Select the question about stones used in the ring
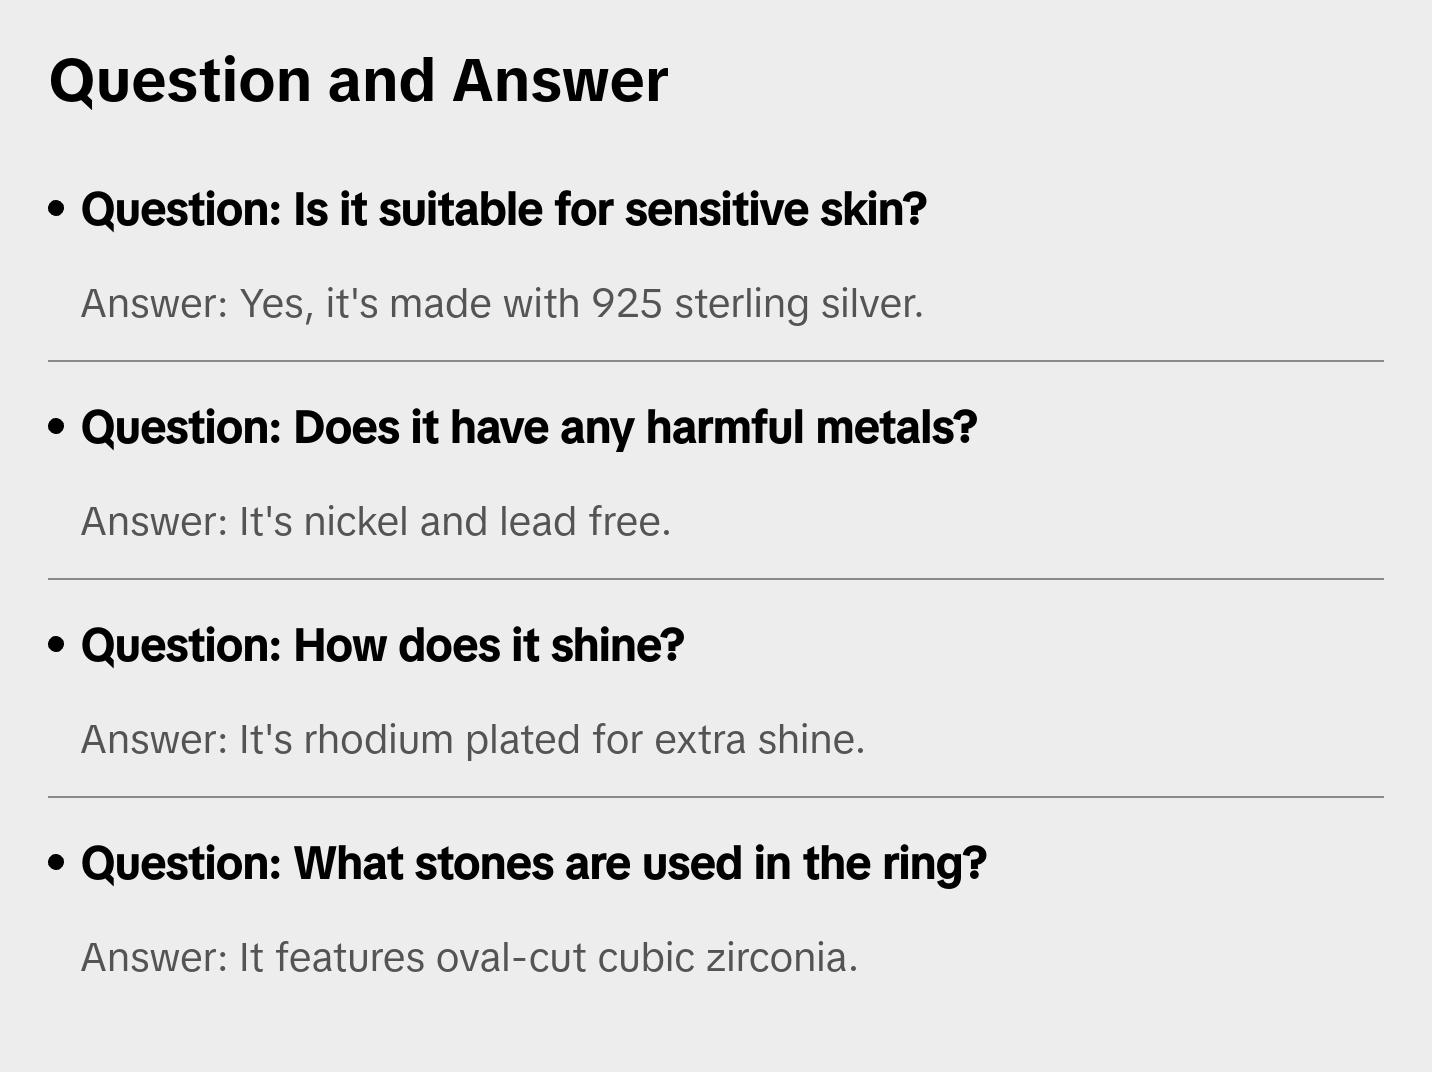The image size is (1432, 1072). click(x=534, y=863)
